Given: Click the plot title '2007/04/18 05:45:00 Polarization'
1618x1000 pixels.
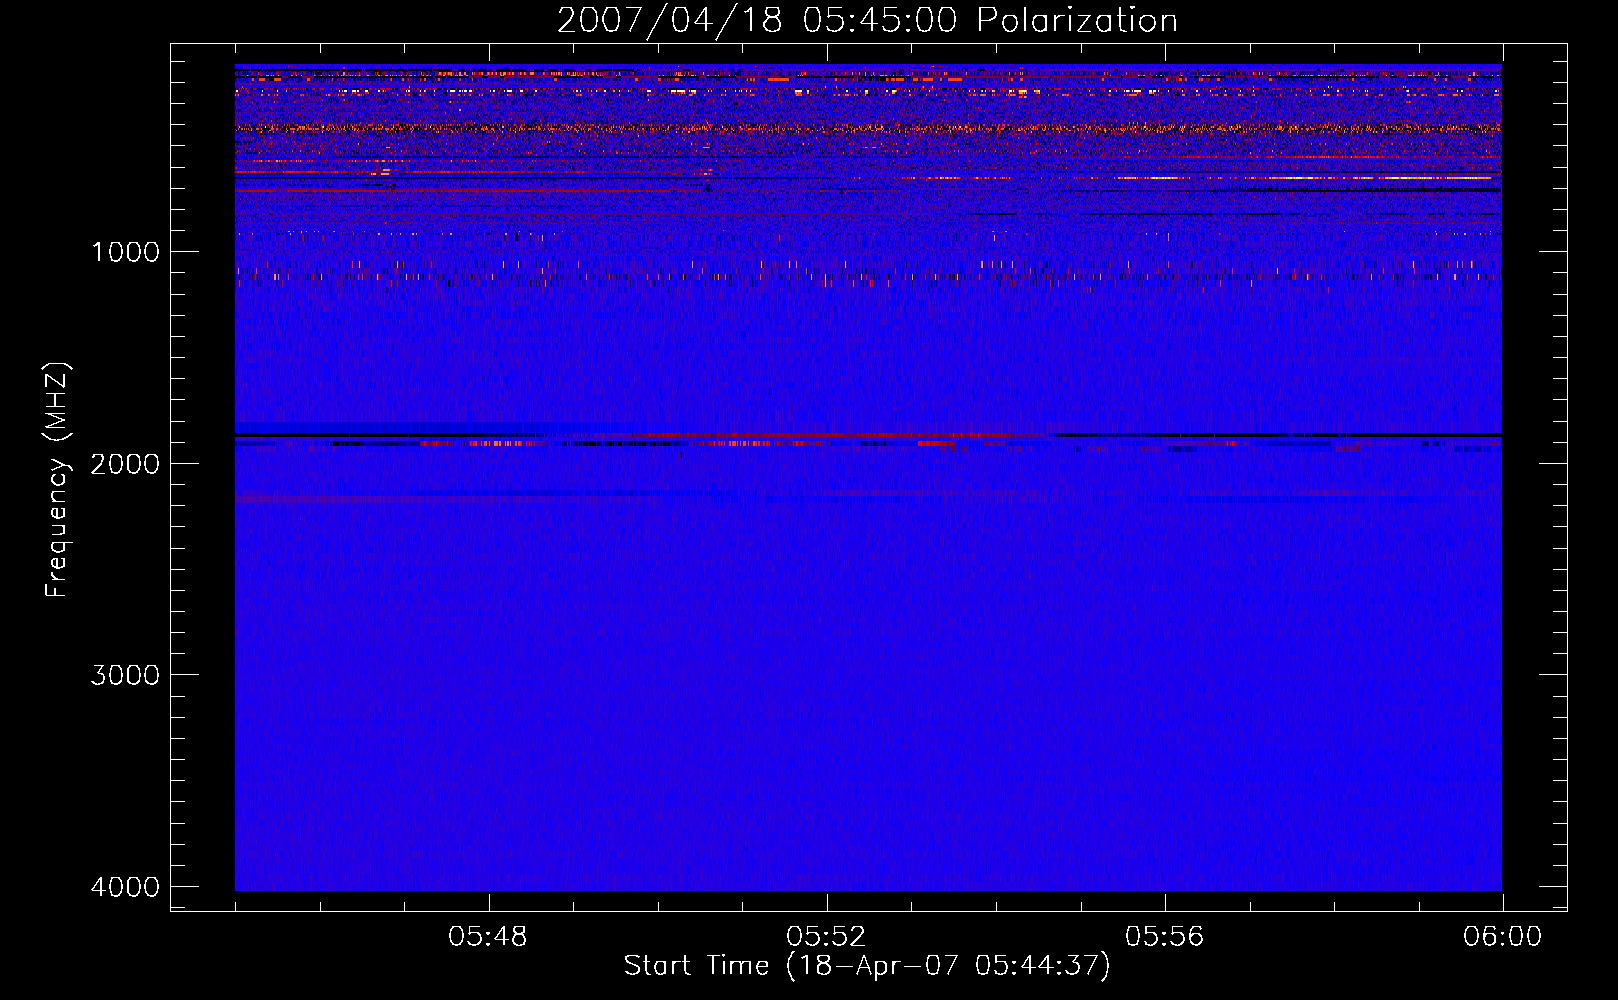Looking at the screenshot, I should [867, 21].
